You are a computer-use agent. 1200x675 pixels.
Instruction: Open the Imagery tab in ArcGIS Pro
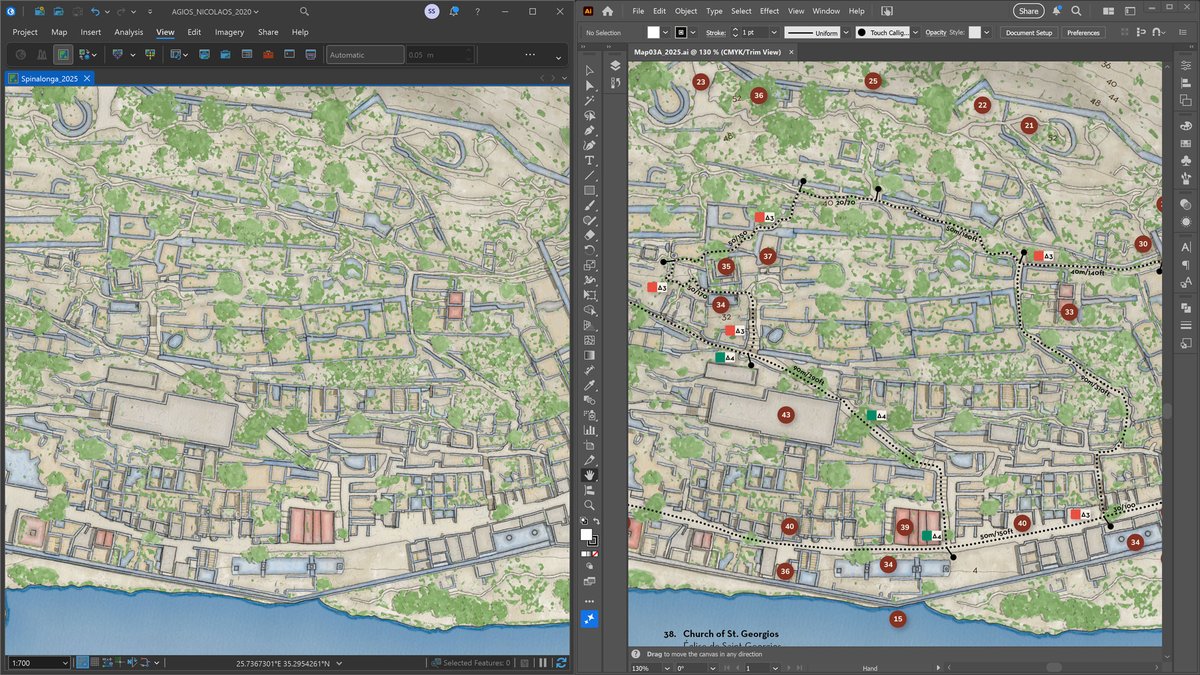click(x=229, y=32)
